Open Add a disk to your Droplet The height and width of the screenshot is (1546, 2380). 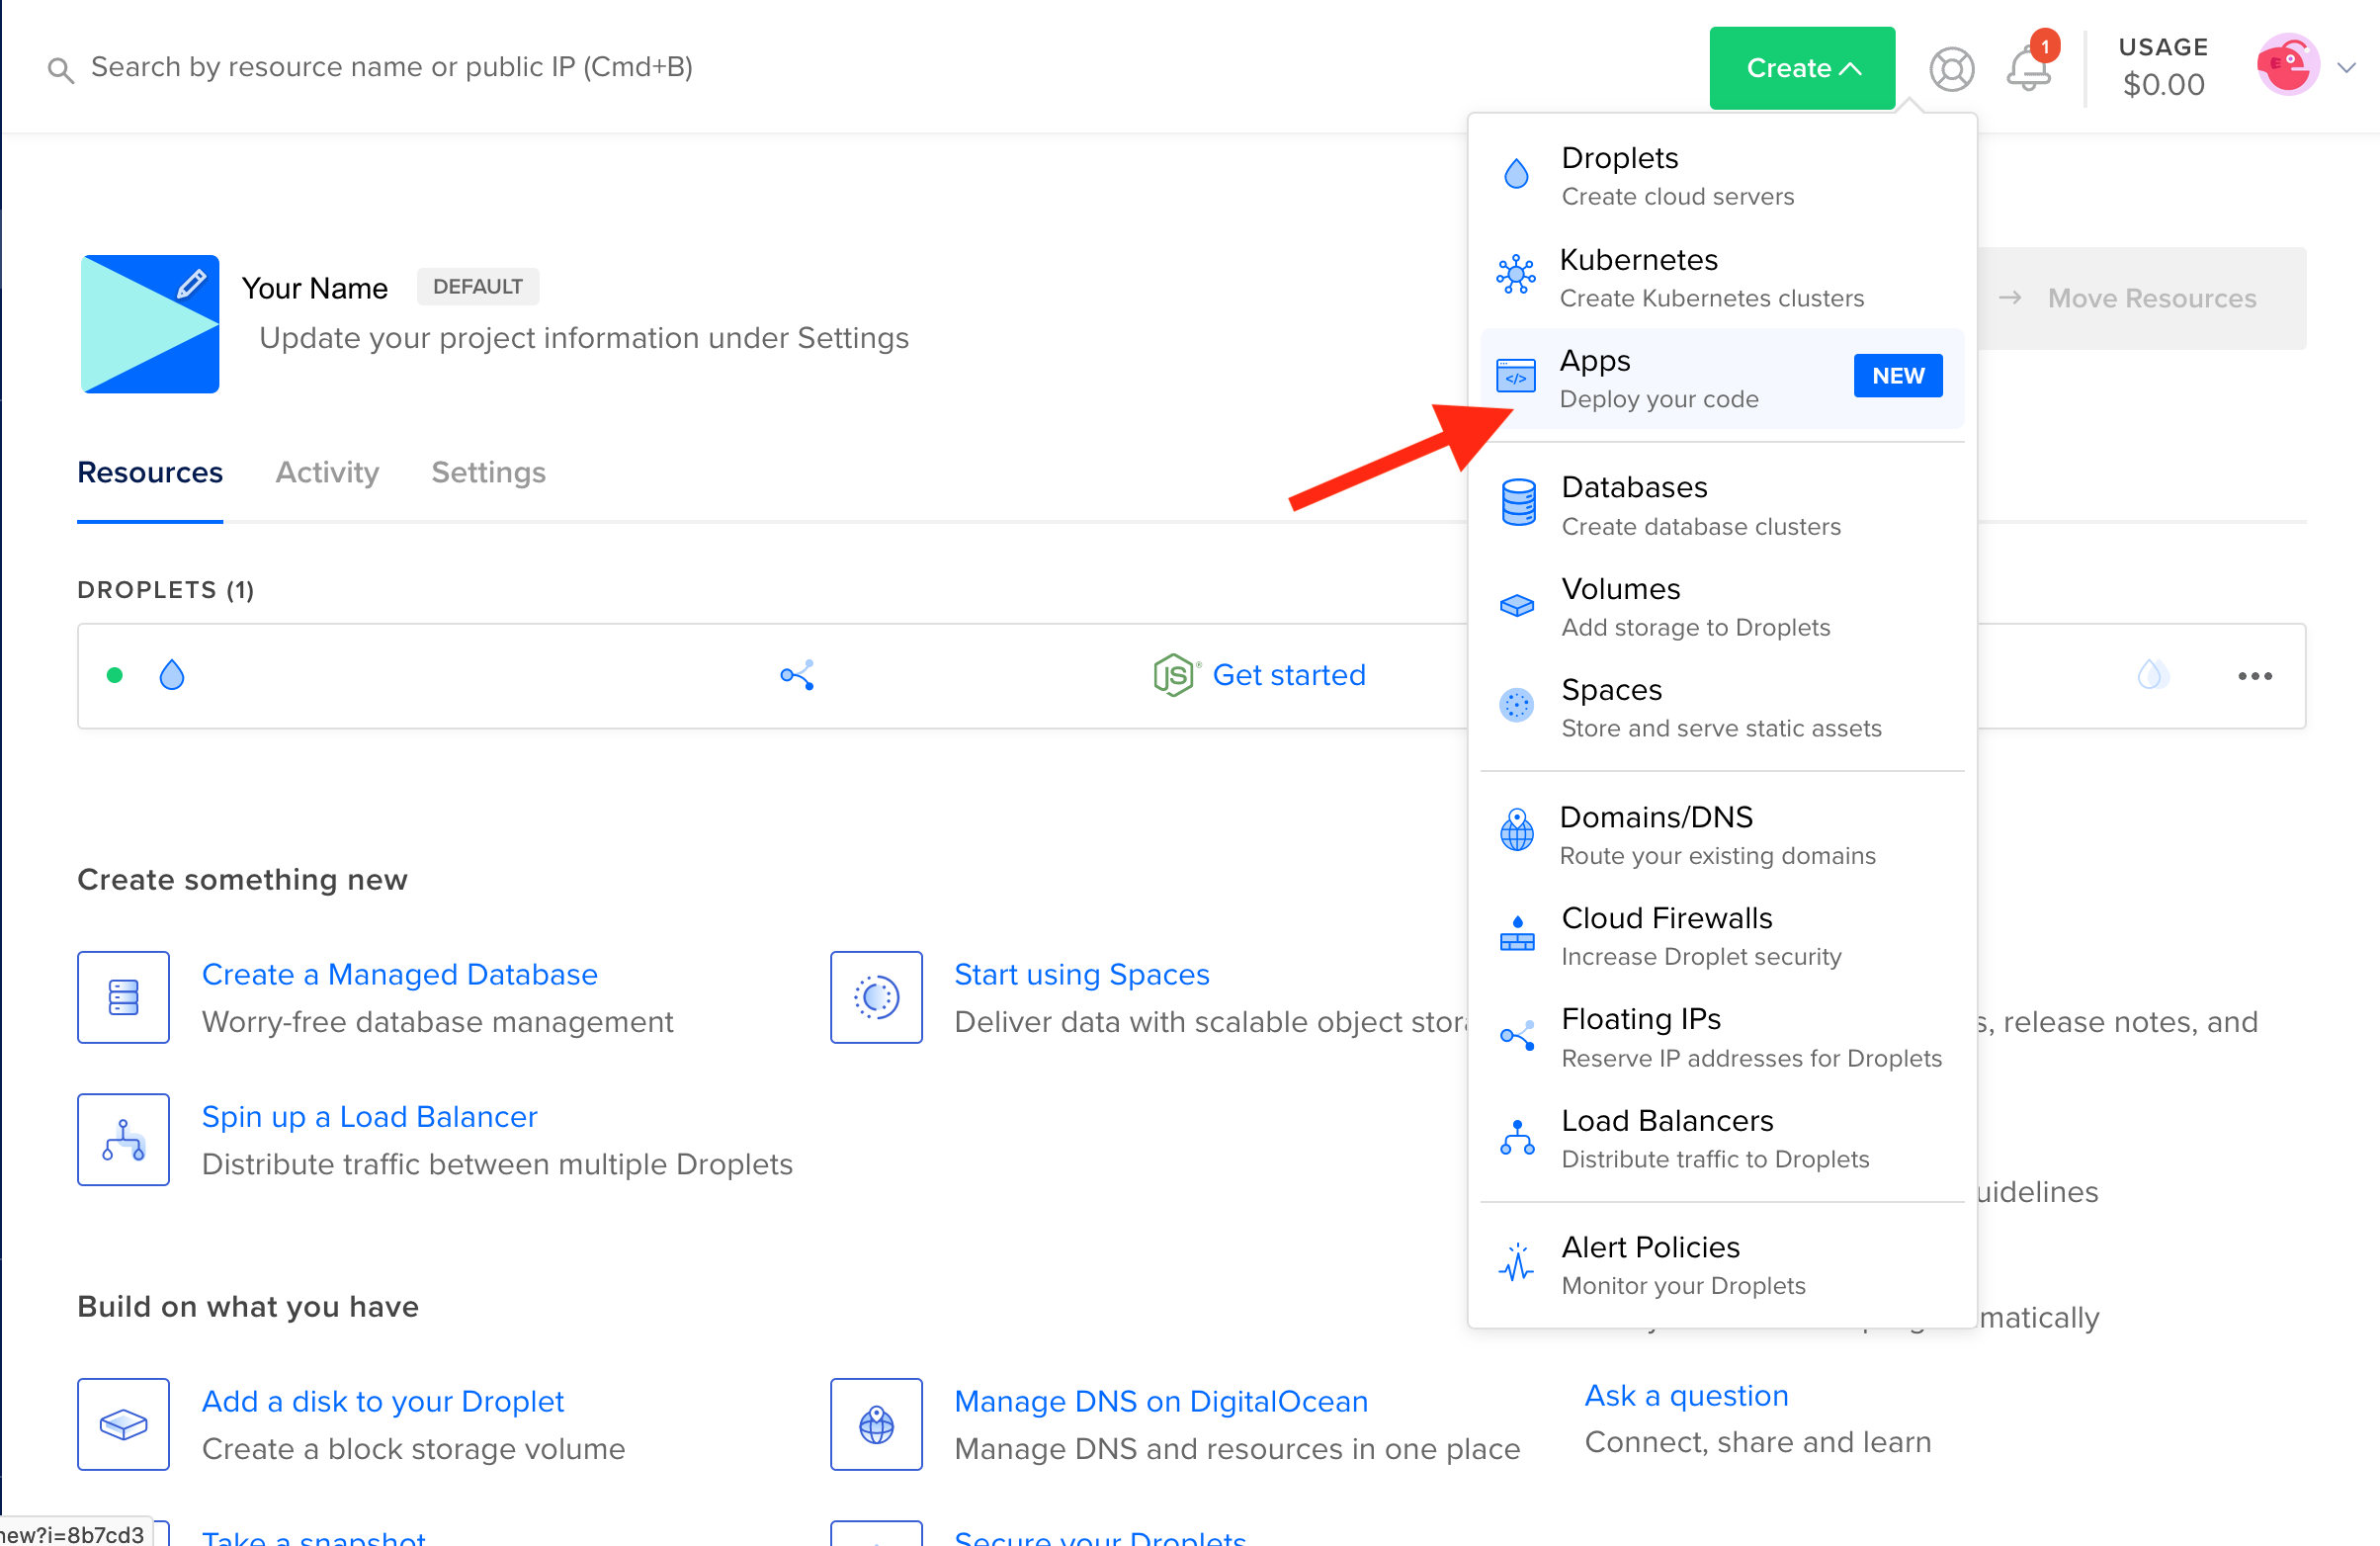click(x=382, y=1401)
